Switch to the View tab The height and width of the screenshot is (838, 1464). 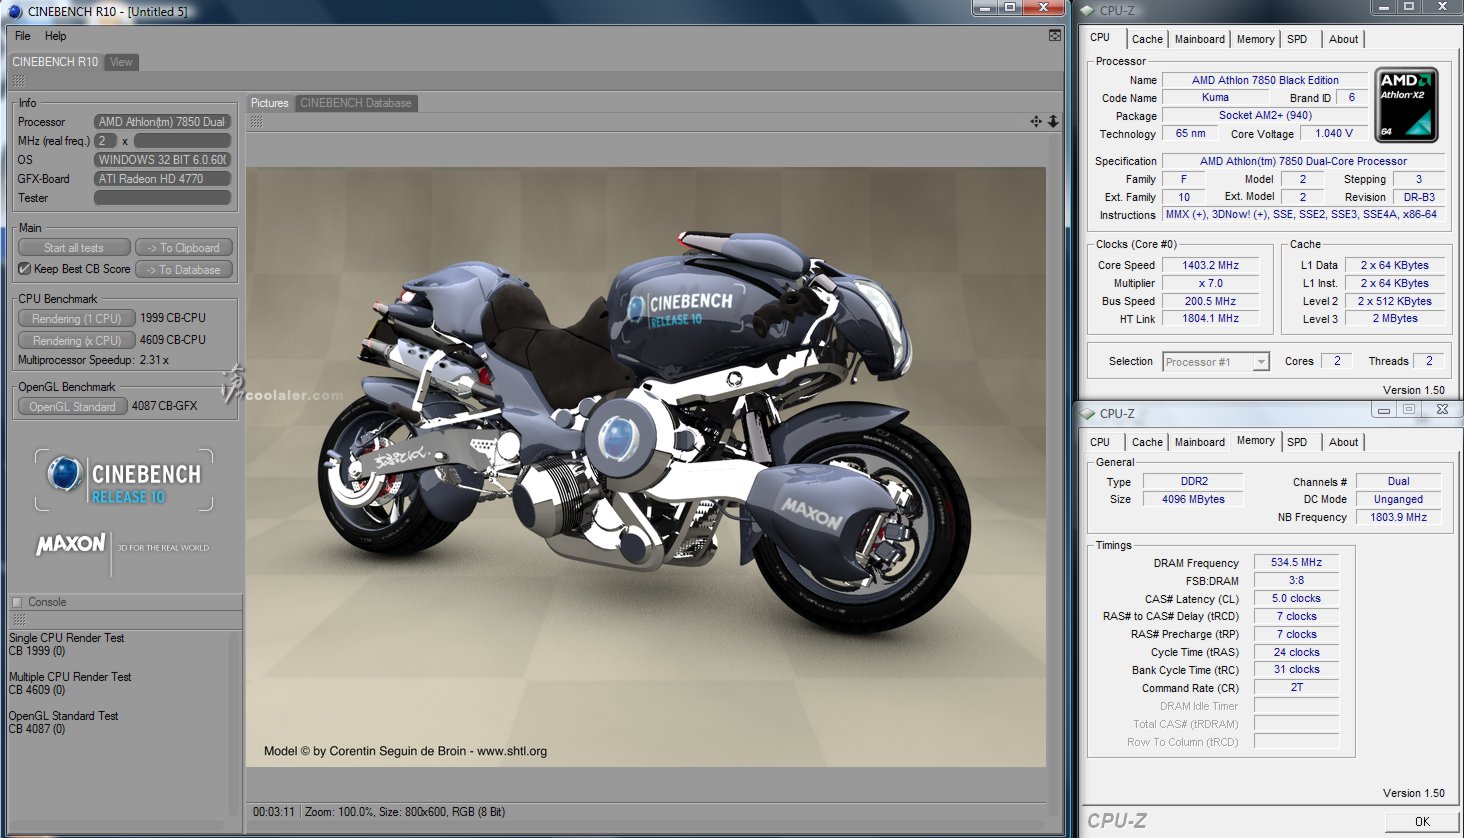tap(121, 62)
